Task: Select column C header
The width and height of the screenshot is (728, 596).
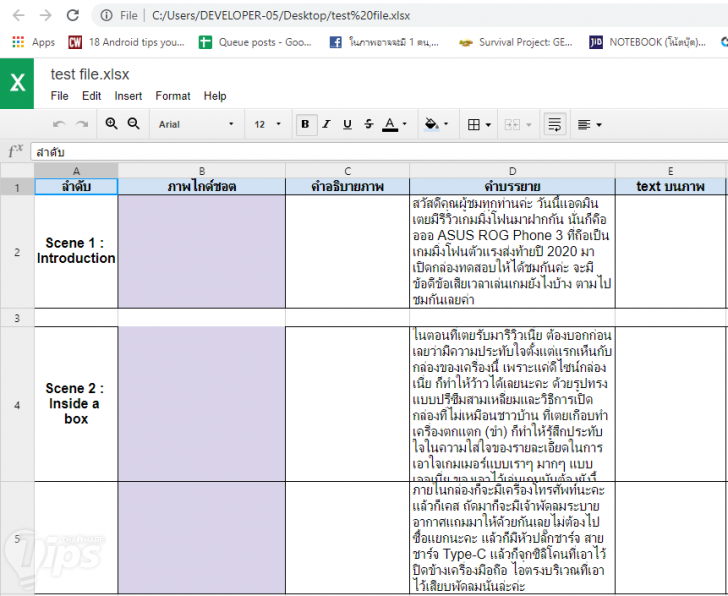Action: (348, 171)
